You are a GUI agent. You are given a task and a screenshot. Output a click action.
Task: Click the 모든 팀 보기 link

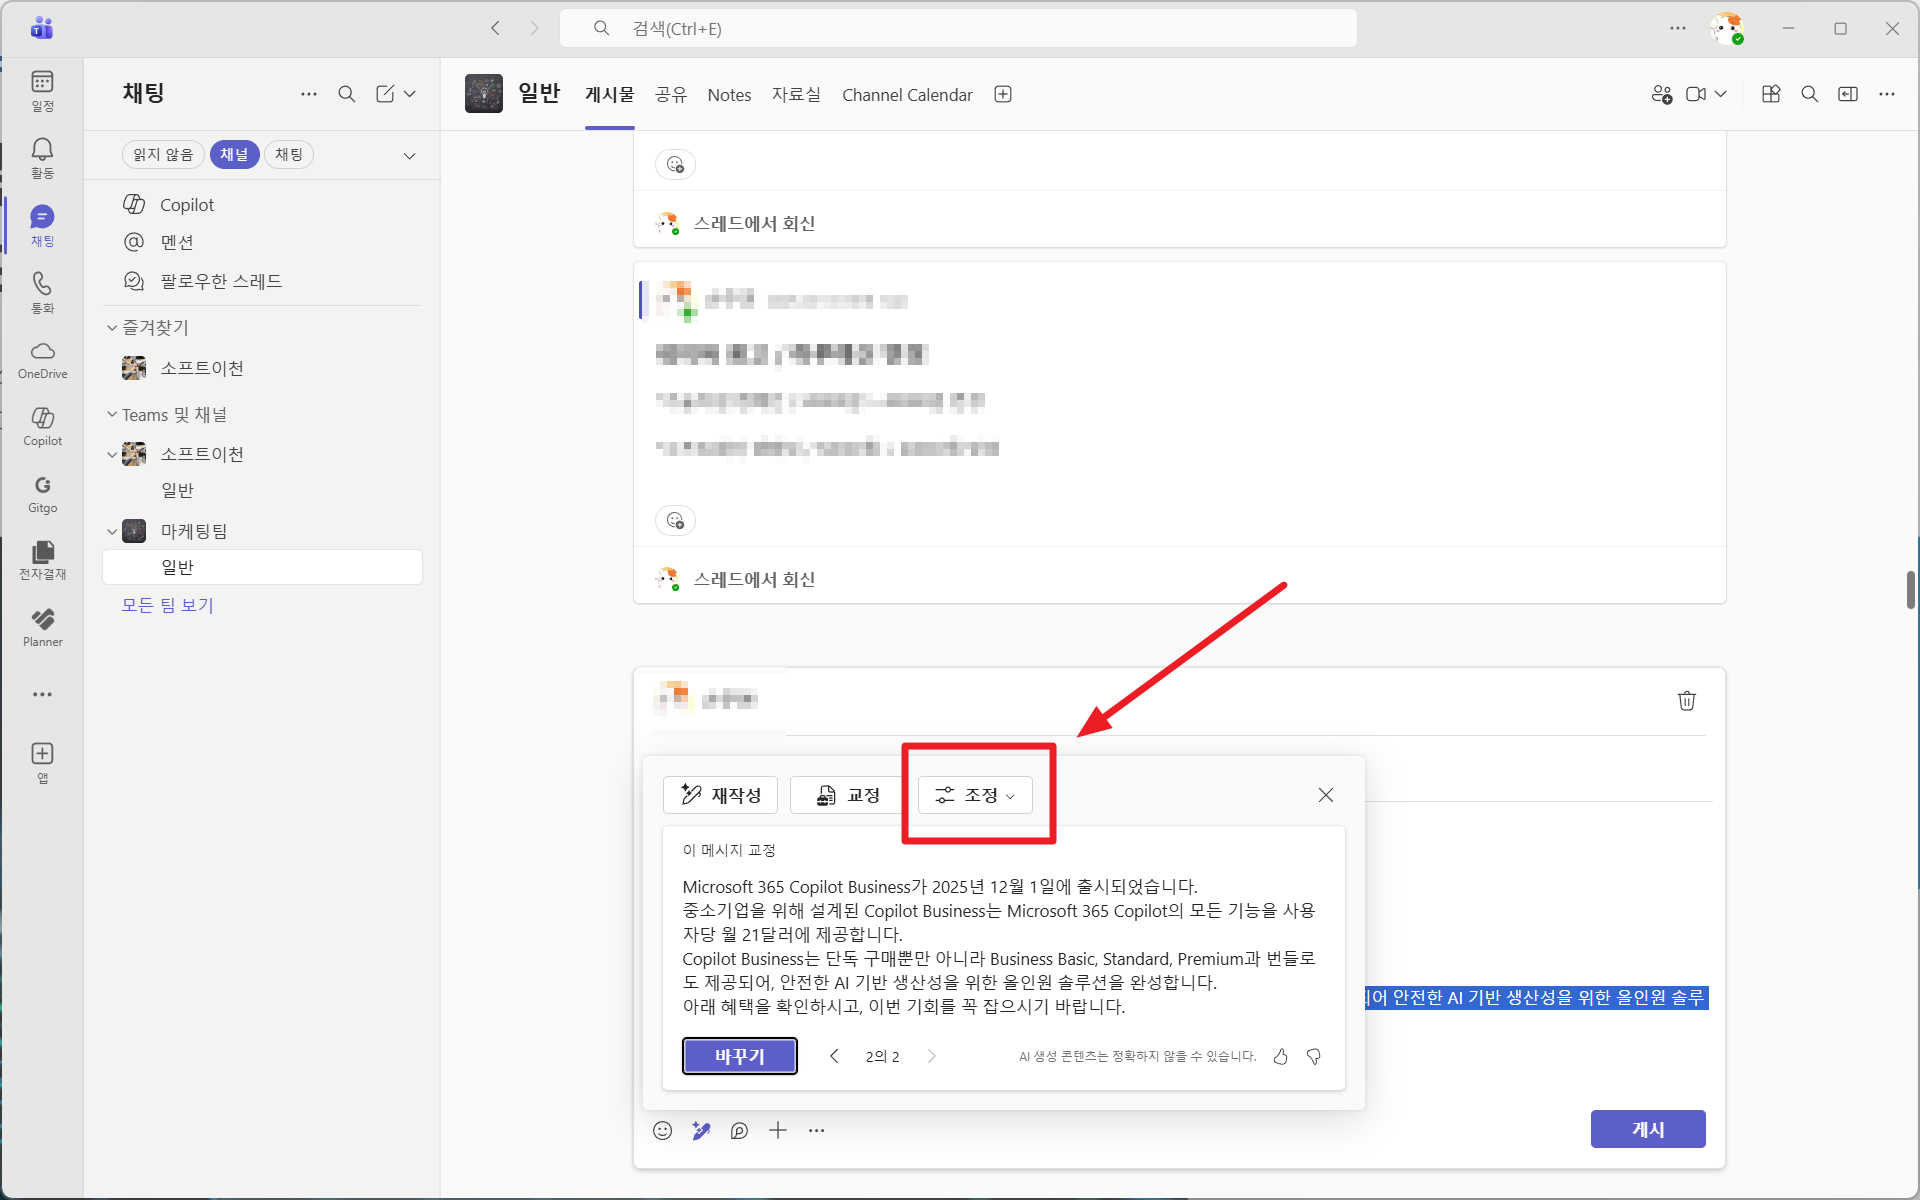[167, 605]
